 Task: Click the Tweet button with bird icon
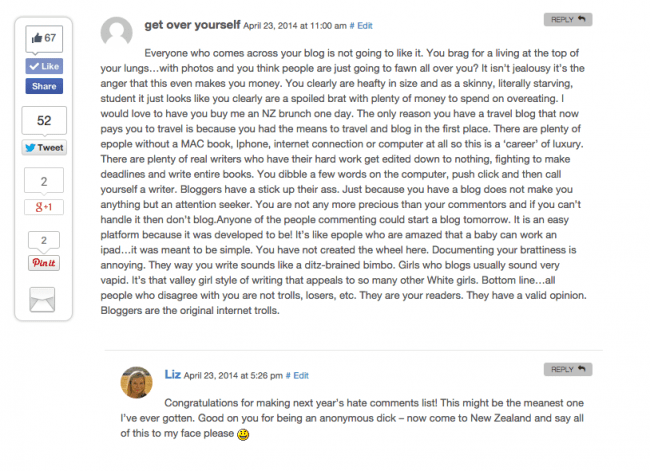pyautogui.click(x=44, y=147)
